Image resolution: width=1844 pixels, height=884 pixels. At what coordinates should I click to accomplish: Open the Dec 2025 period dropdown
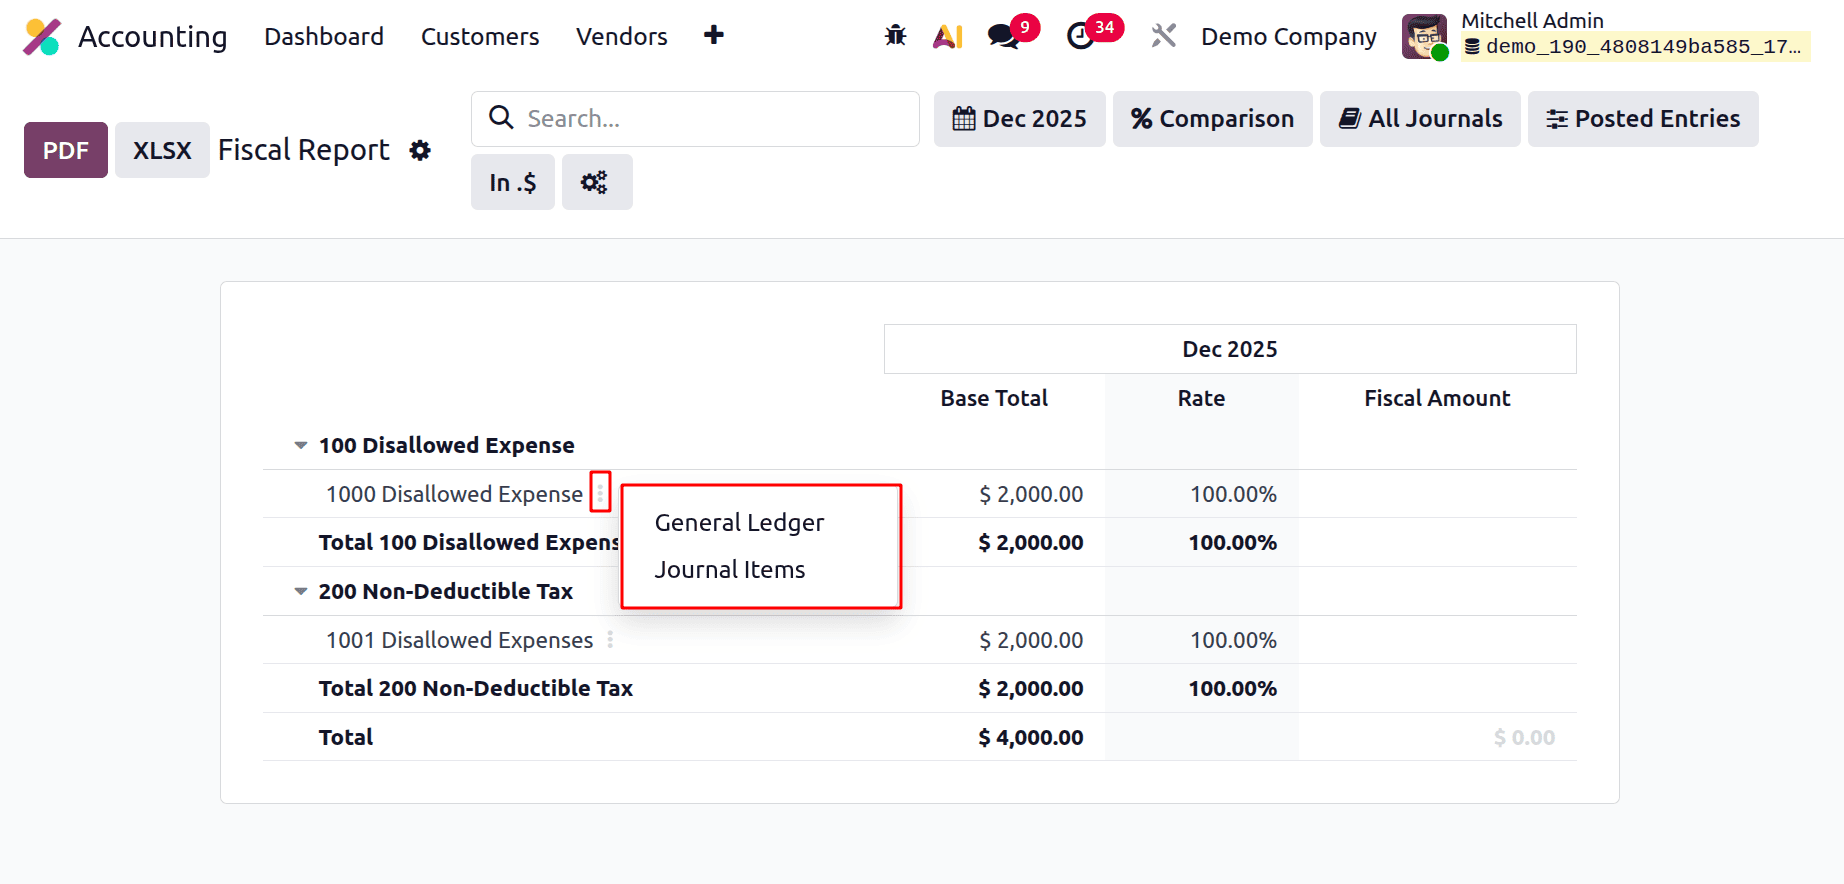pyautogui.click(x=1020, y=119)
